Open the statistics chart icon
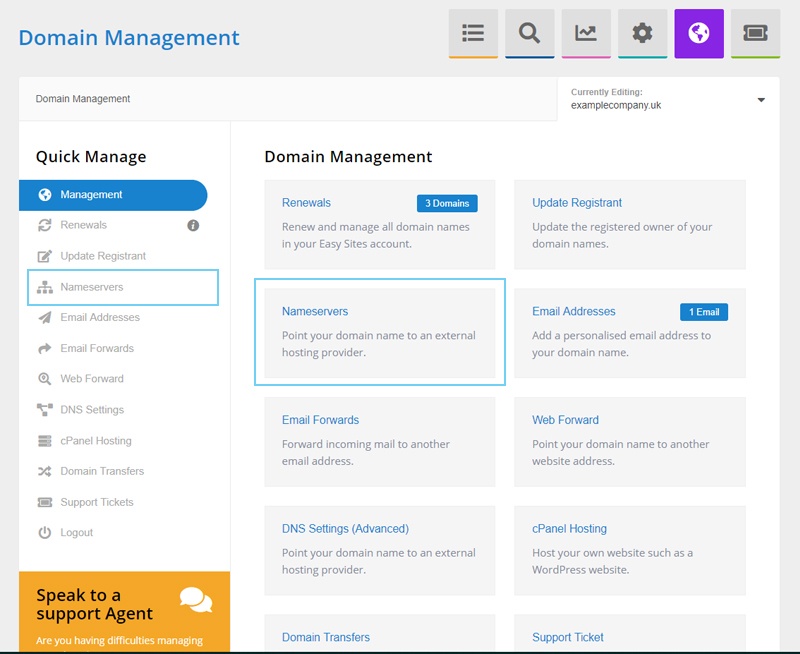Image resolution: width=800 pixels, height=654 pixels. tap(586, 33)
